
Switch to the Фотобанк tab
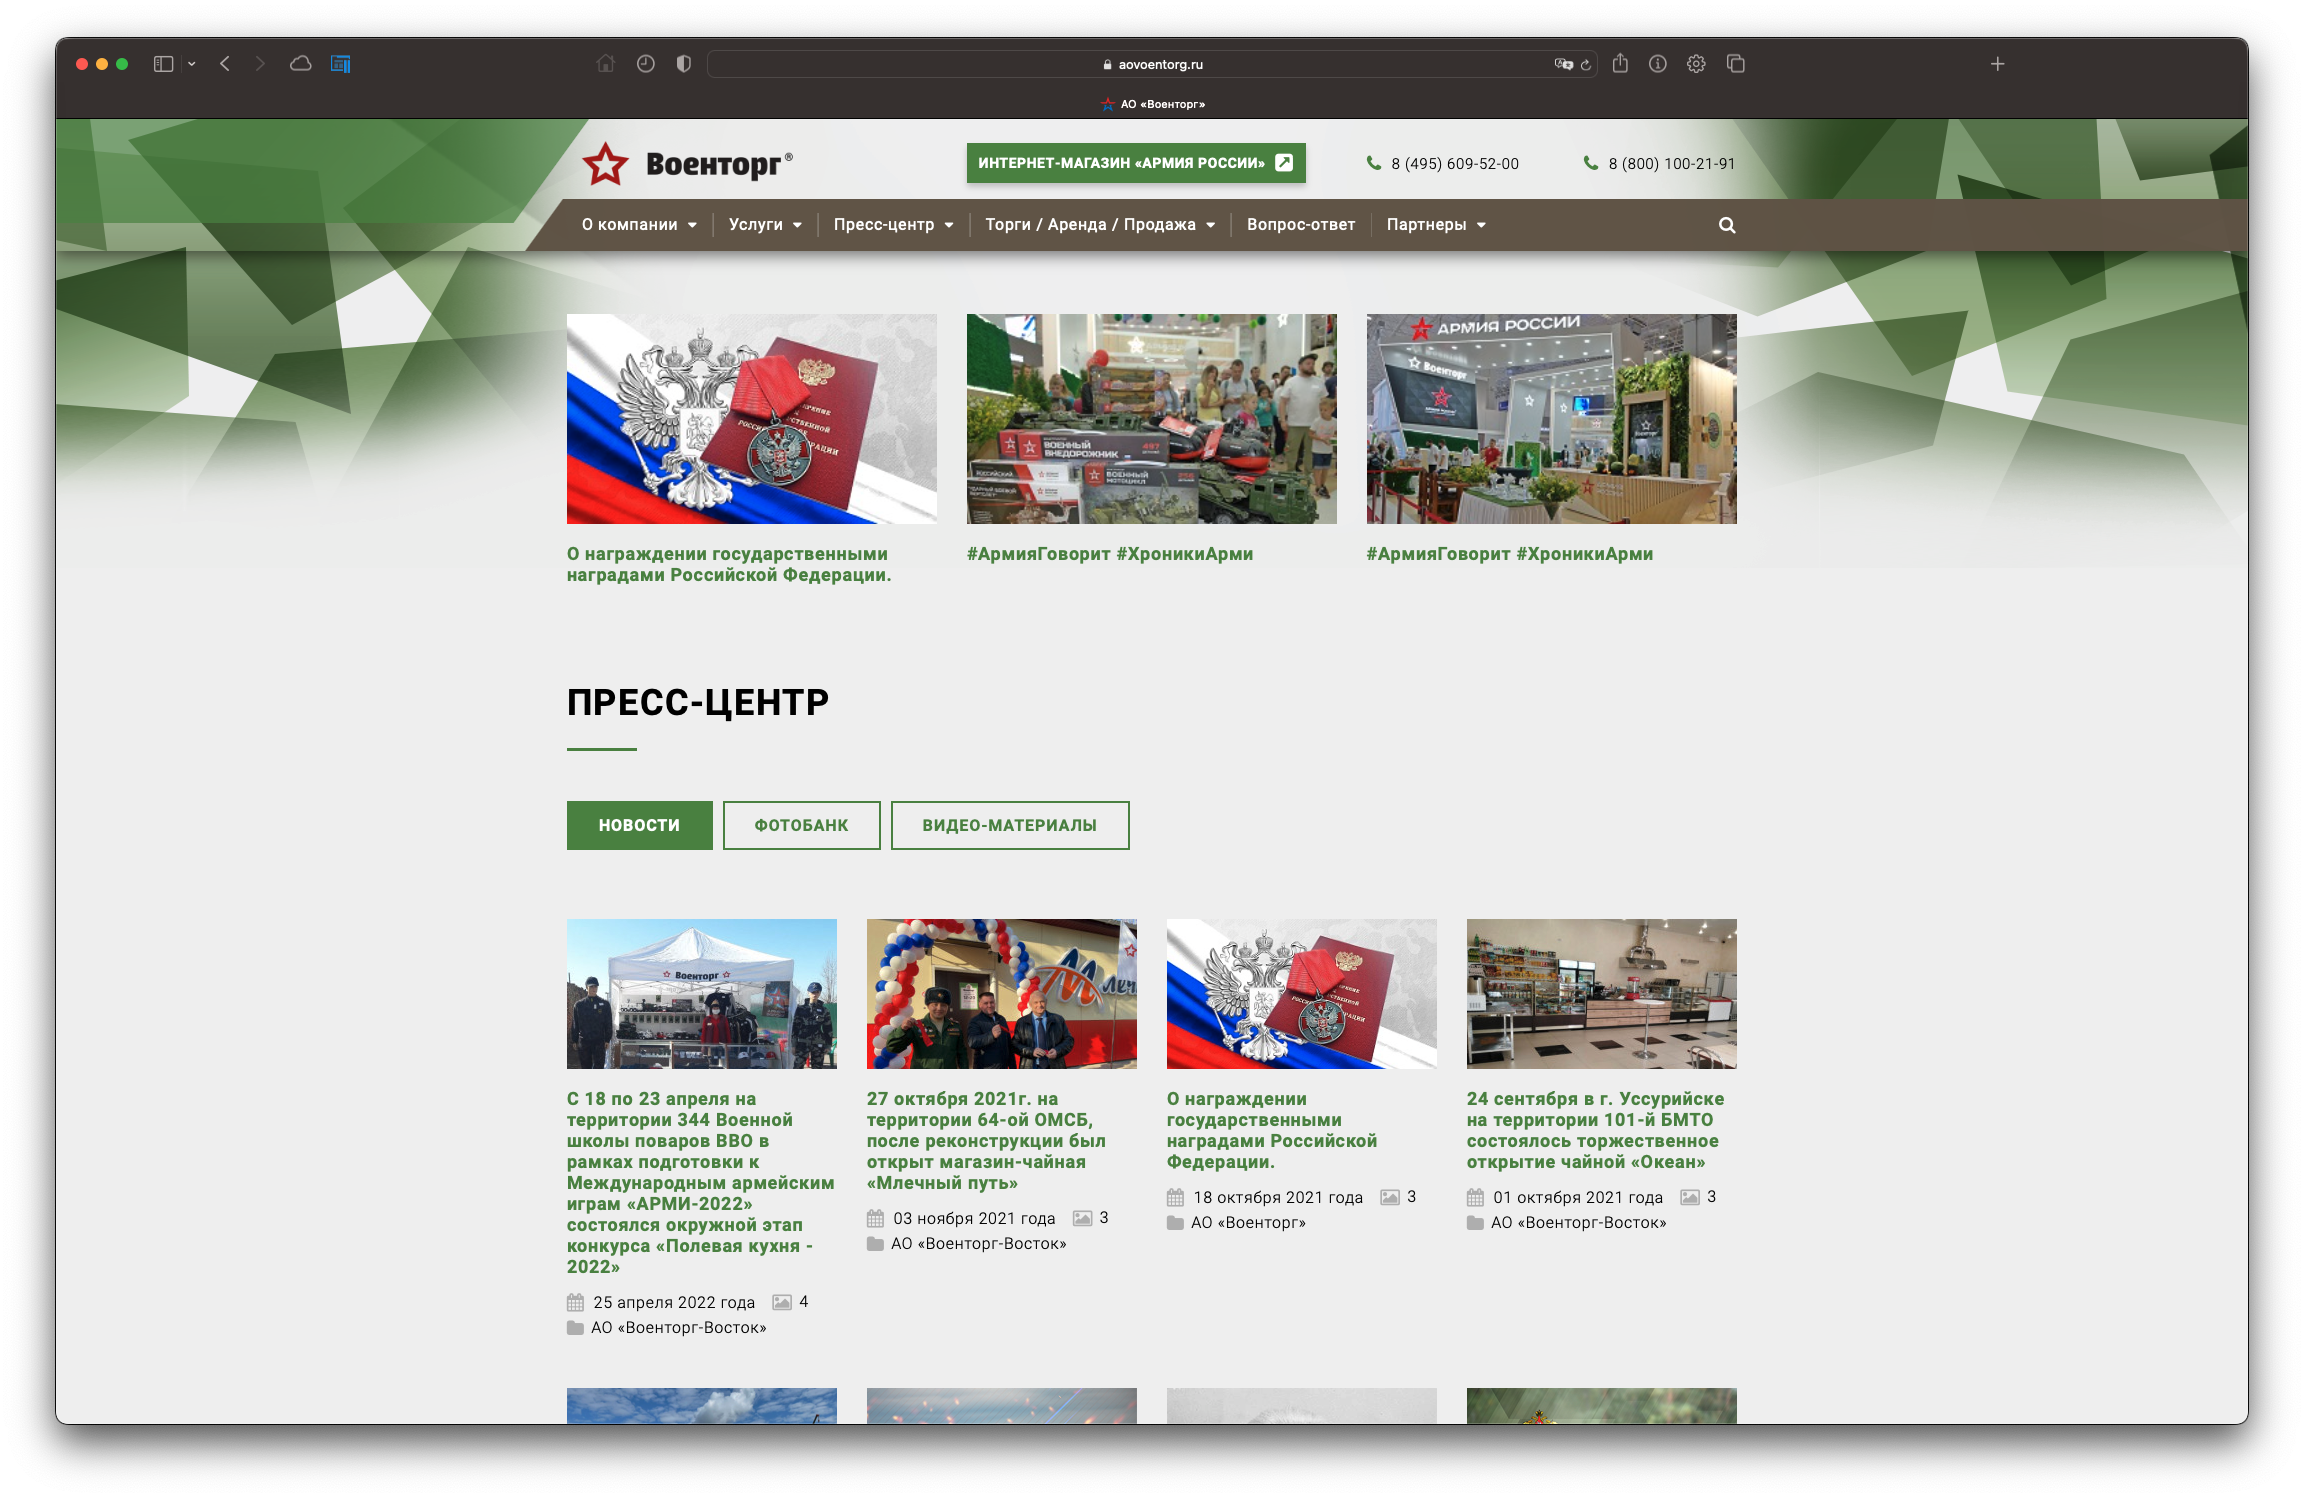802,826
